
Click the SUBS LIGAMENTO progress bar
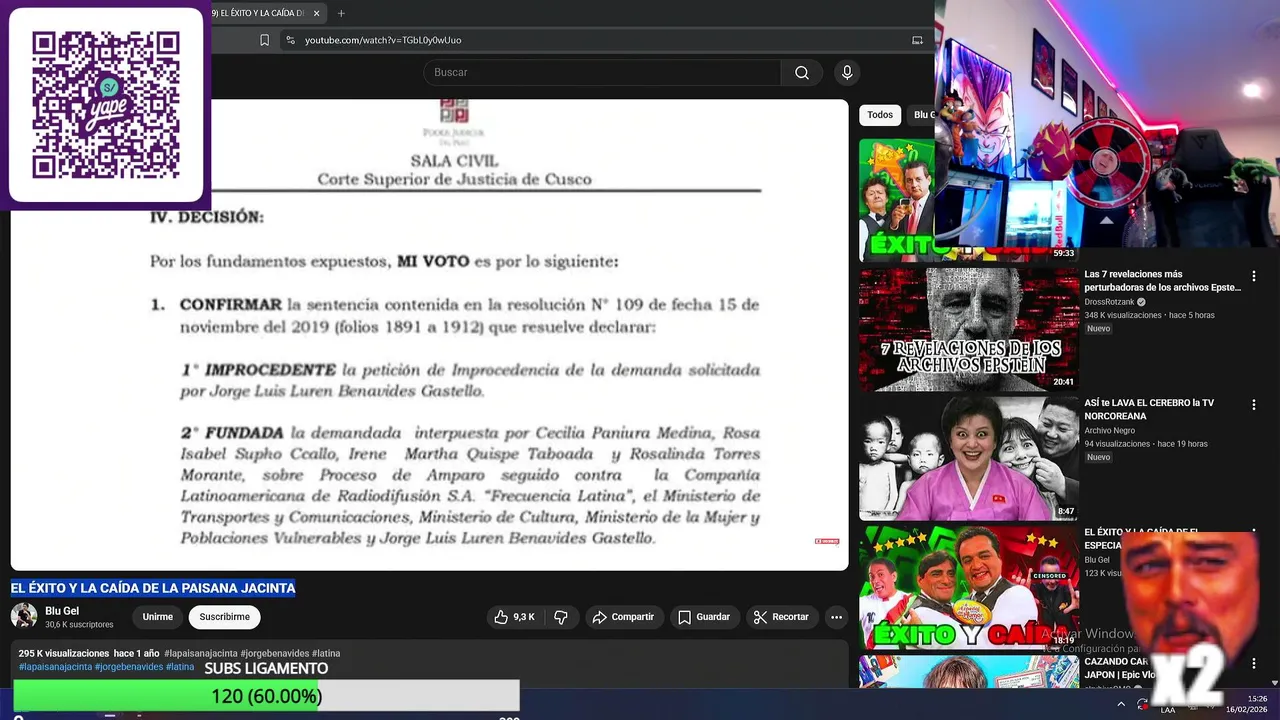266,696
